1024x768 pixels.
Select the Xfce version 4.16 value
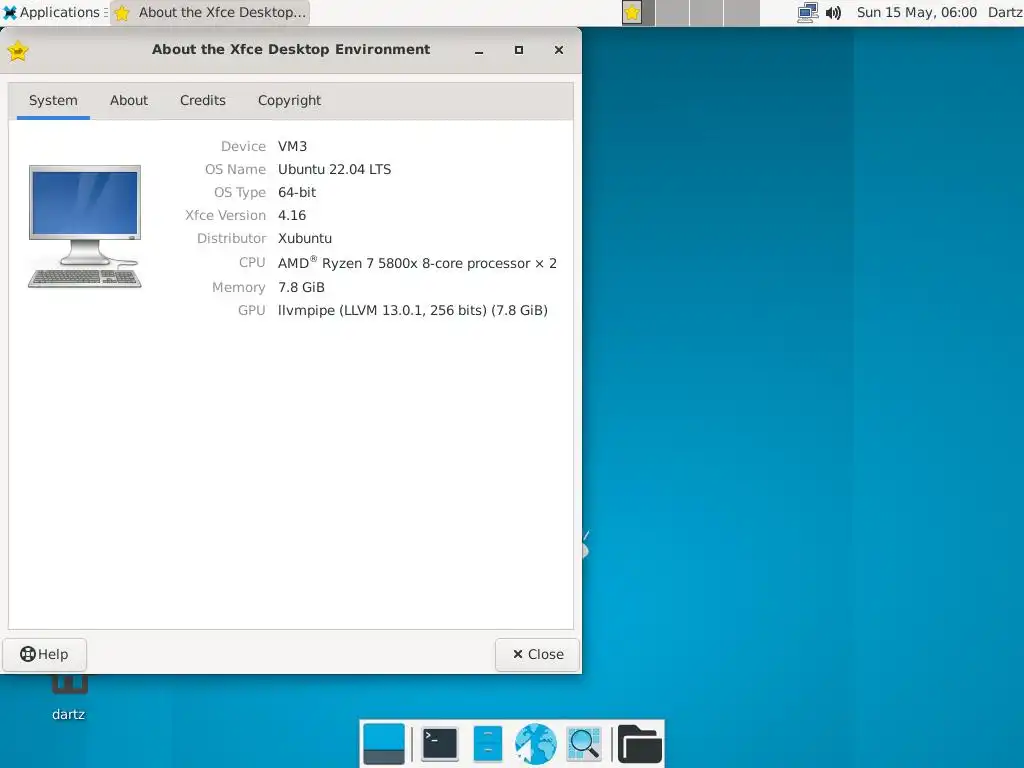pos(291,215)
